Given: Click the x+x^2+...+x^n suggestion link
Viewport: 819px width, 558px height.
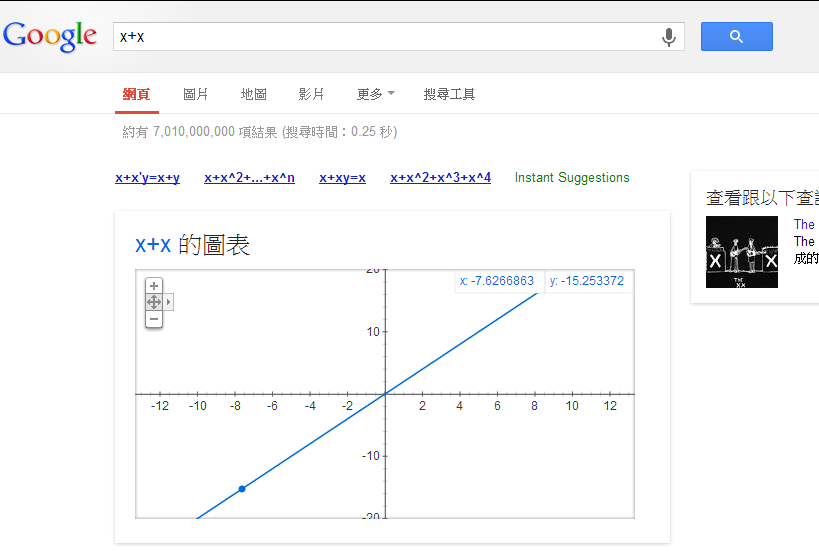Looking at the screenshot, I should point(249,178).
